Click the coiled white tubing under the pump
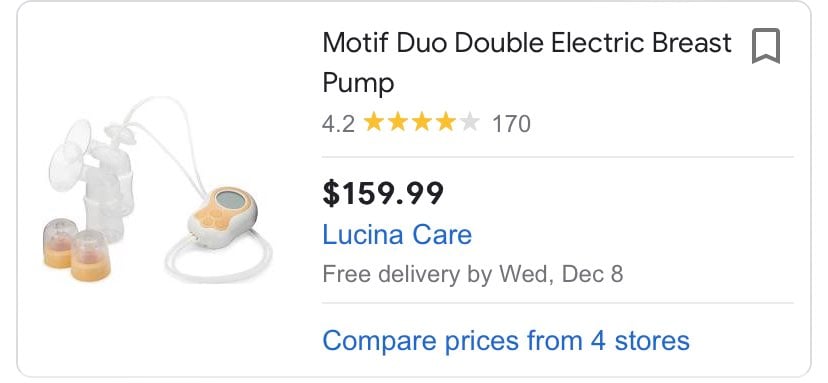The width and height of the screenshot is (828, 383). click(218, 258)
